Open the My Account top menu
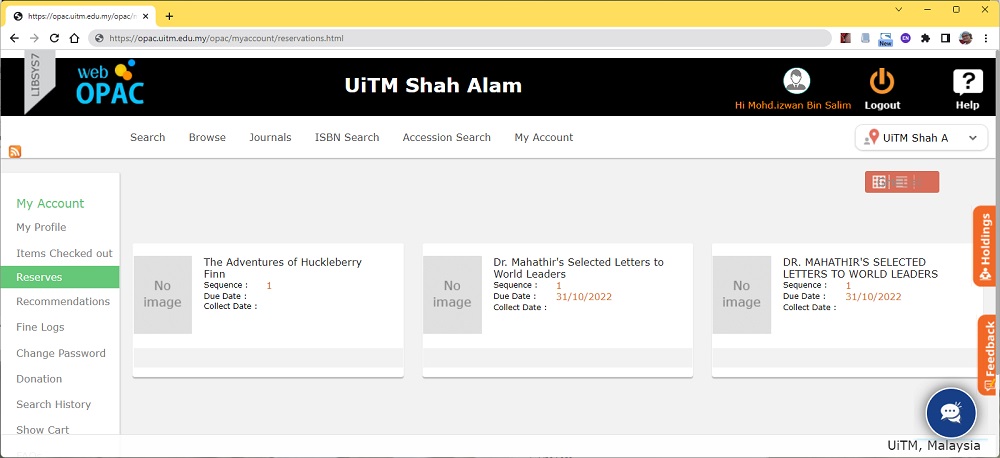The image size is (1000, 458). click(x=543, y=137)
